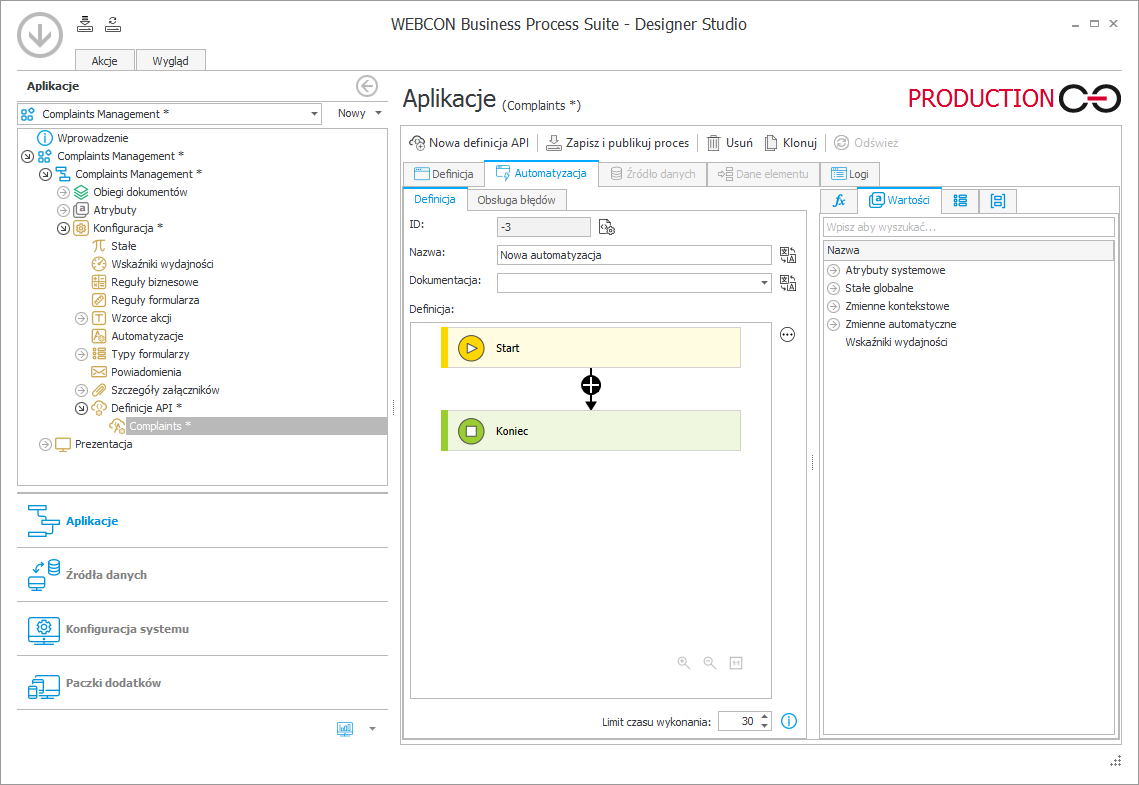Viewport: 1139px width, 785px height.
Task: Select the Start step block
Action: click(591, 348)
